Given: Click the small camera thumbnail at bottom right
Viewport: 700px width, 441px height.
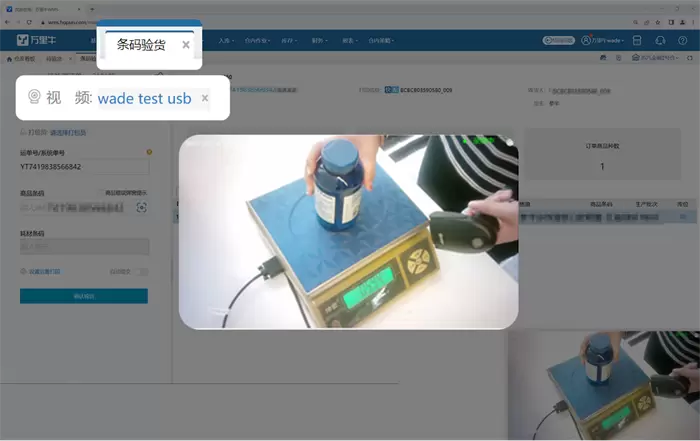Looking at the screenshot, I should pos(603,386).
